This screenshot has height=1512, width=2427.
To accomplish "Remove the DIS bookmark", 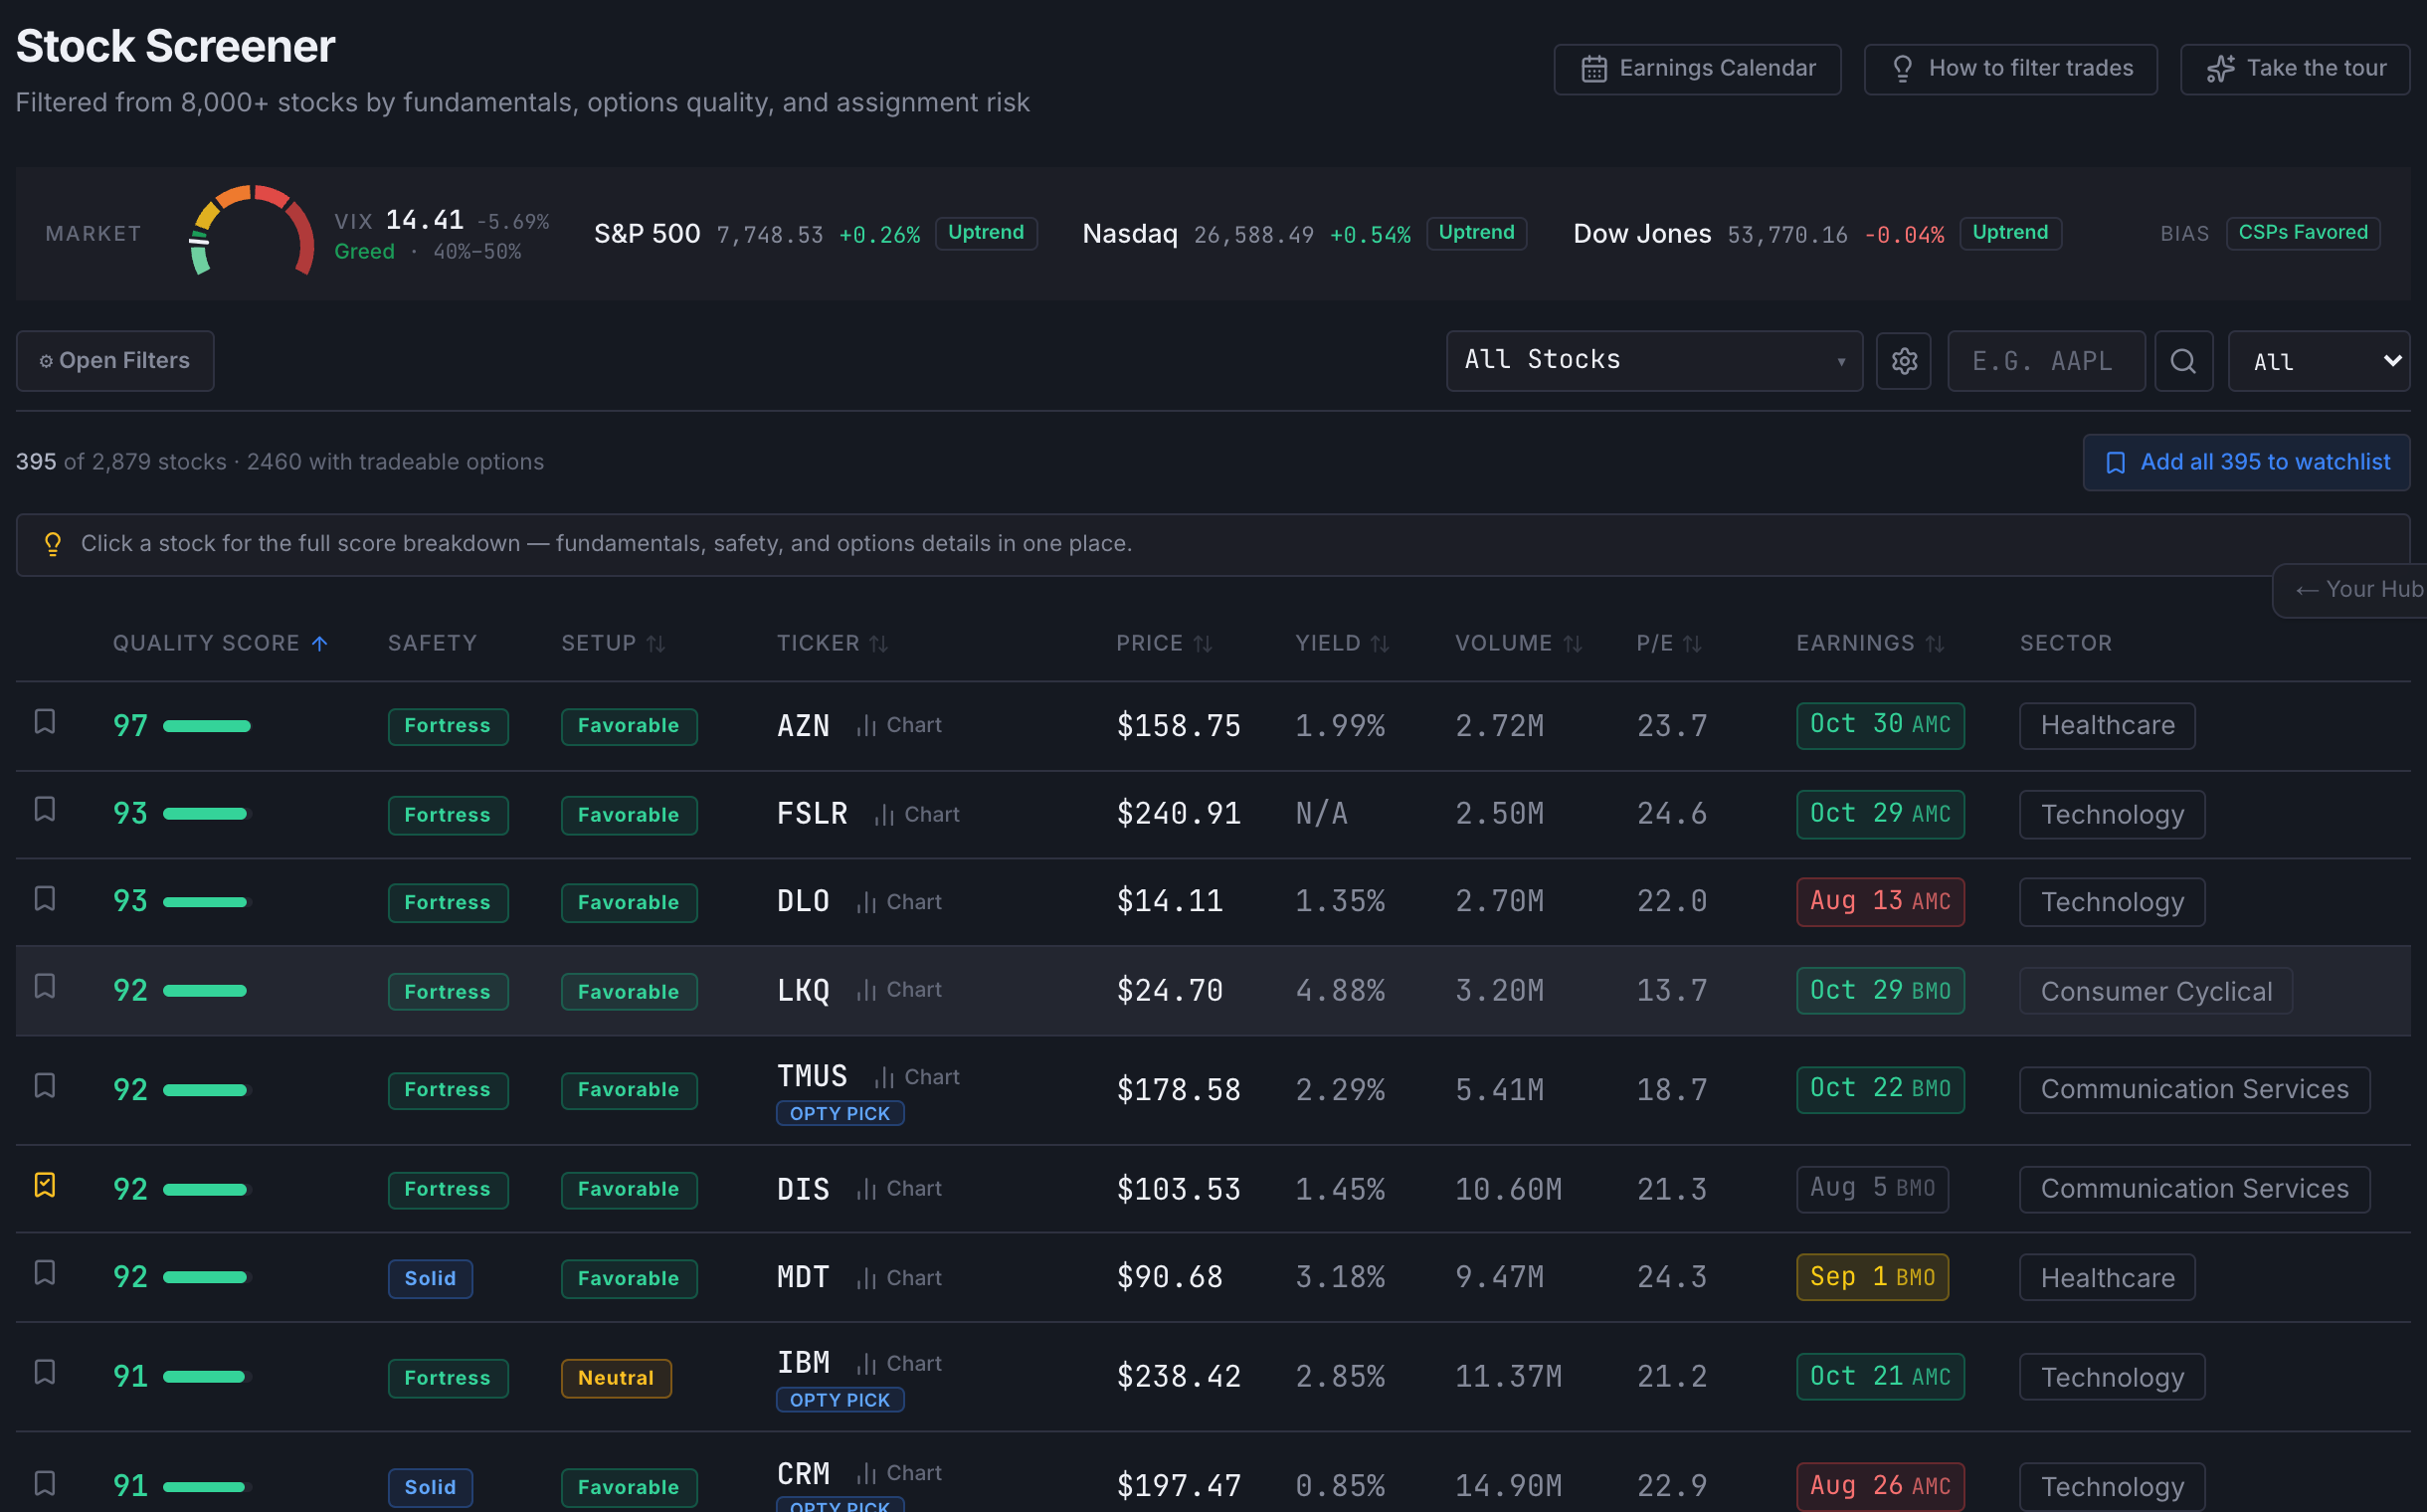I will click(44, 1185).
